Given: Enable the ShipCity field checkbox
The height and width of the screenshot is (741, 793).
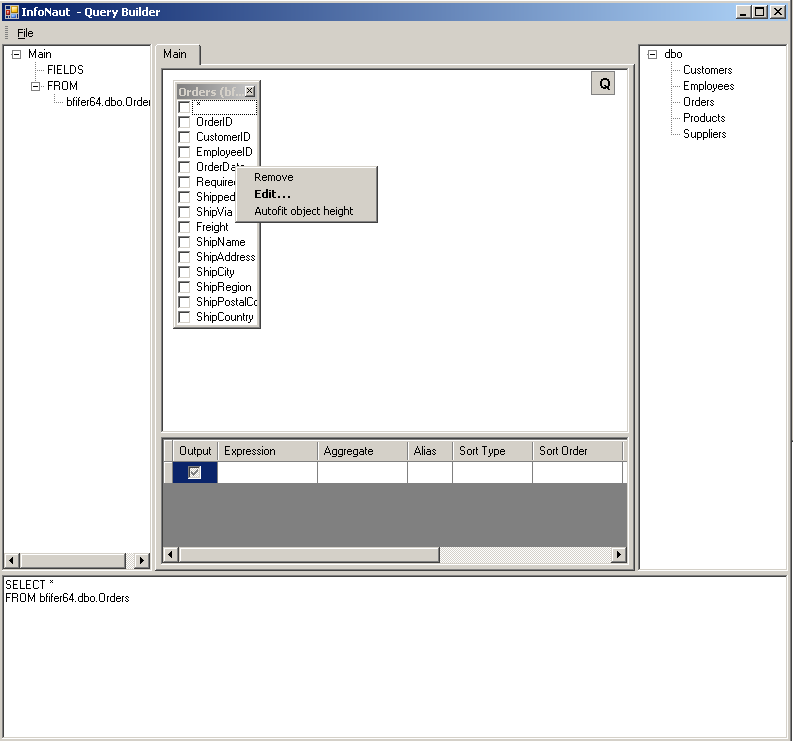Looking at the screenshot, I should click(184, 272).
